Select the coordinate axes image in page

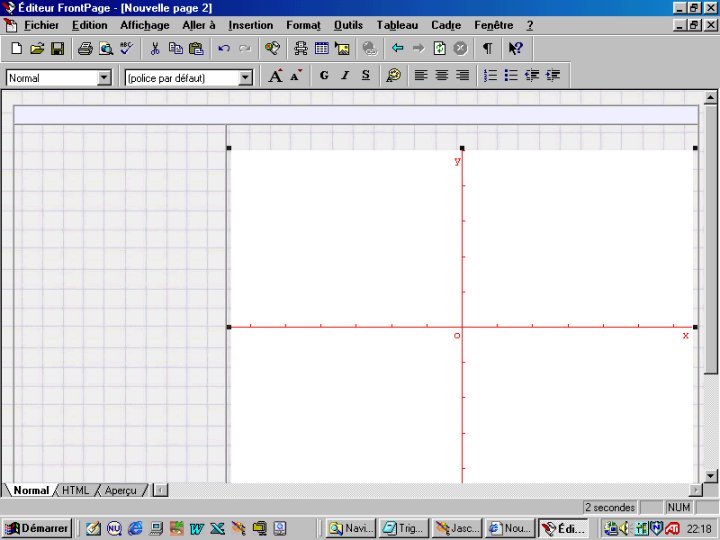coord(462,316)
